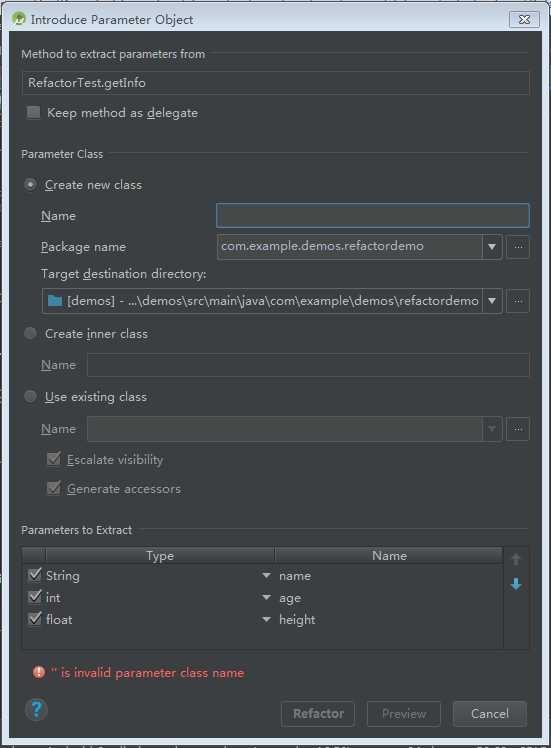Click the move up arrow icon
551x748 pixels.
click(x=516, y=559)
